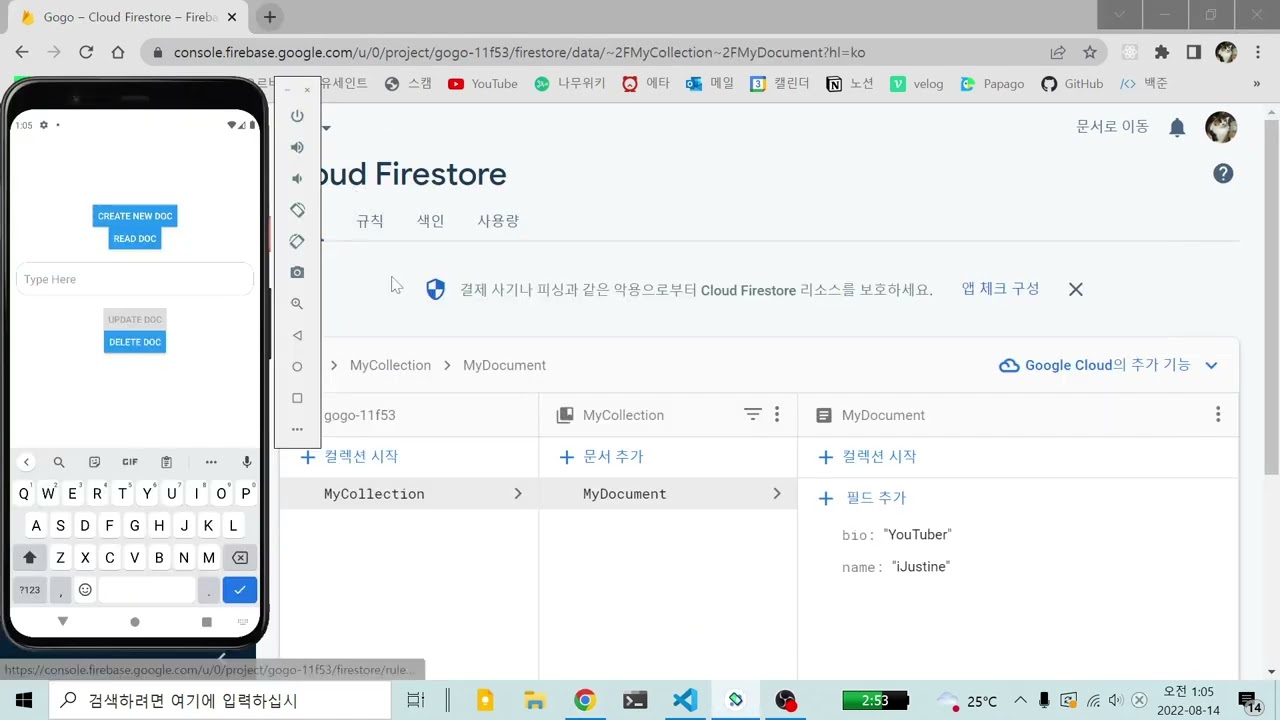Click the keyboard search icon in emulator
1280x720 pixels.
click(x=59, y=462)
